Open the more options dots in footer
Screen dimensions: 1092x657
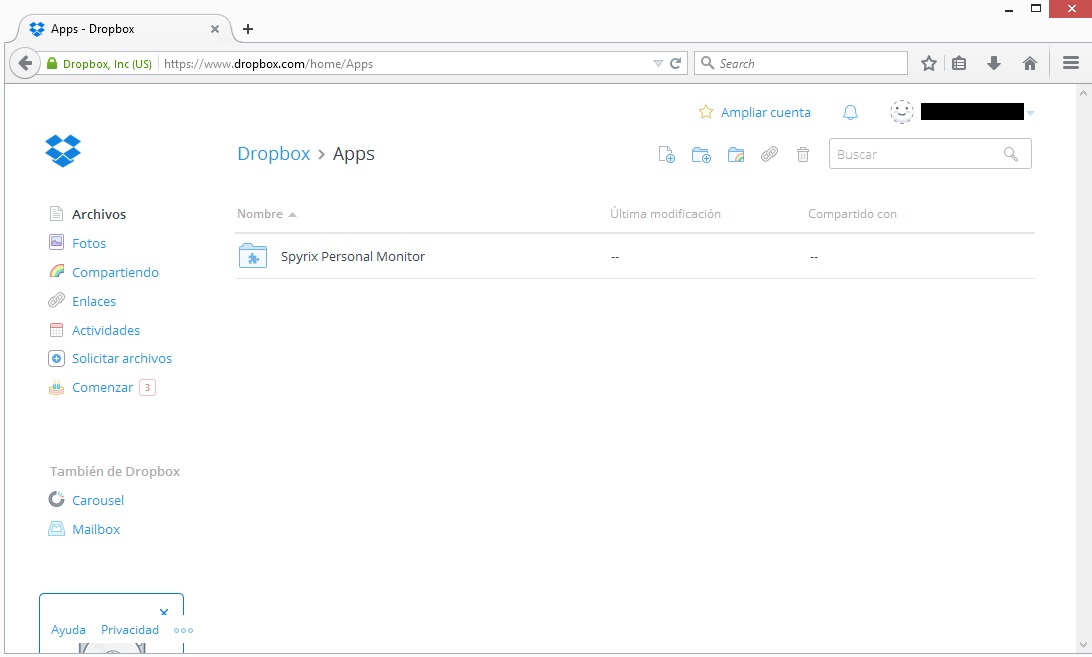[x=183, y=630]
